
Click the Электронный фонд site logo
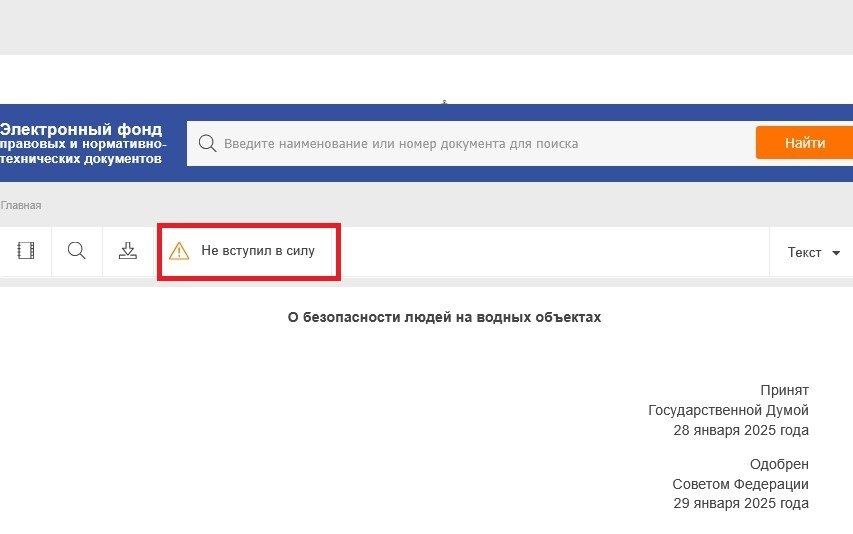(x=81, y=130)
